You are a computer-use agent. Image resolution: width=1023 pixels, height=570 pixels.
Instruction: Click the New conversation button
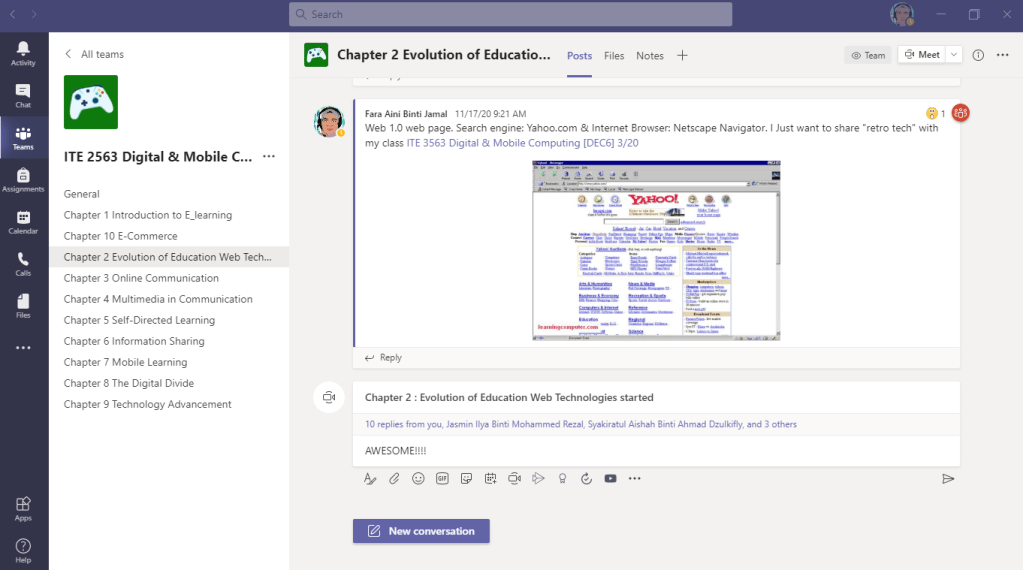[x=421, y=531]
